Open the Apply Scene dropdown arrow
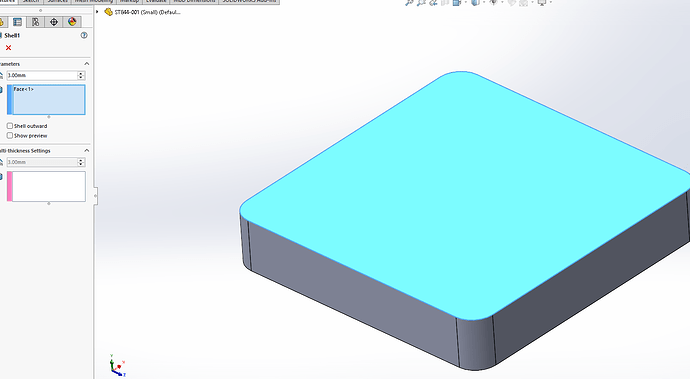The height and width of the screenshot is (379, 690). [532, 3]
